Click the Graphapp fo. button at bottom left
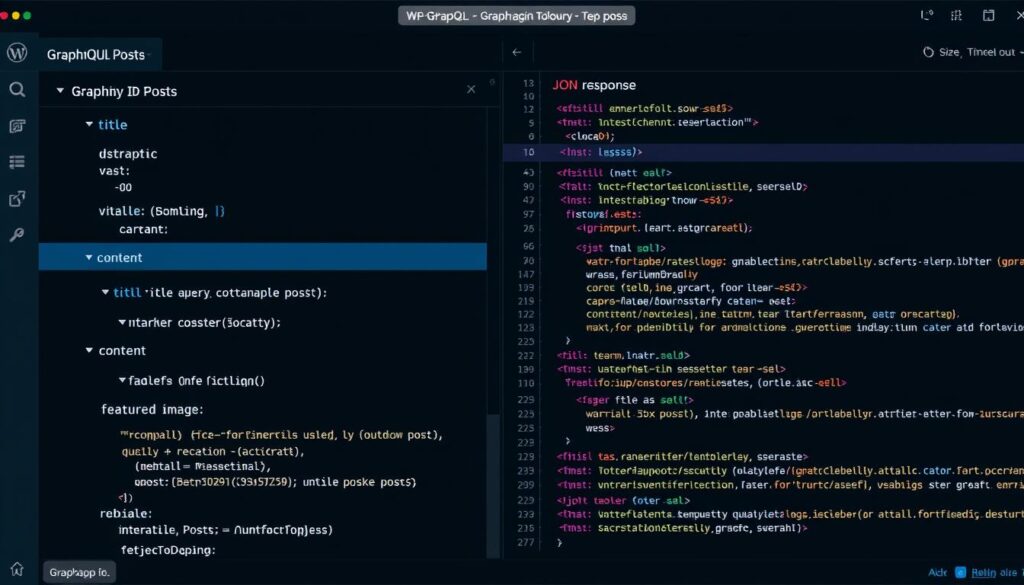1024x585 pixels. [79, 573]
